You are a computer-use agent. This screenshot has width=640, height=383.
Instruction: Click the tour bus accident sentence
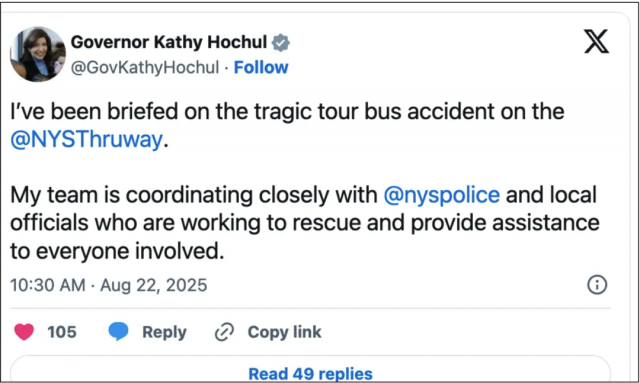287,125
